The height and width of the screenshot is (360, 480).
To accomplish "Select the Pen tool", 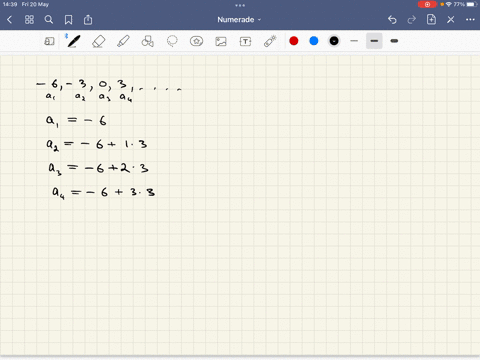I will click(x=73, y=41).
